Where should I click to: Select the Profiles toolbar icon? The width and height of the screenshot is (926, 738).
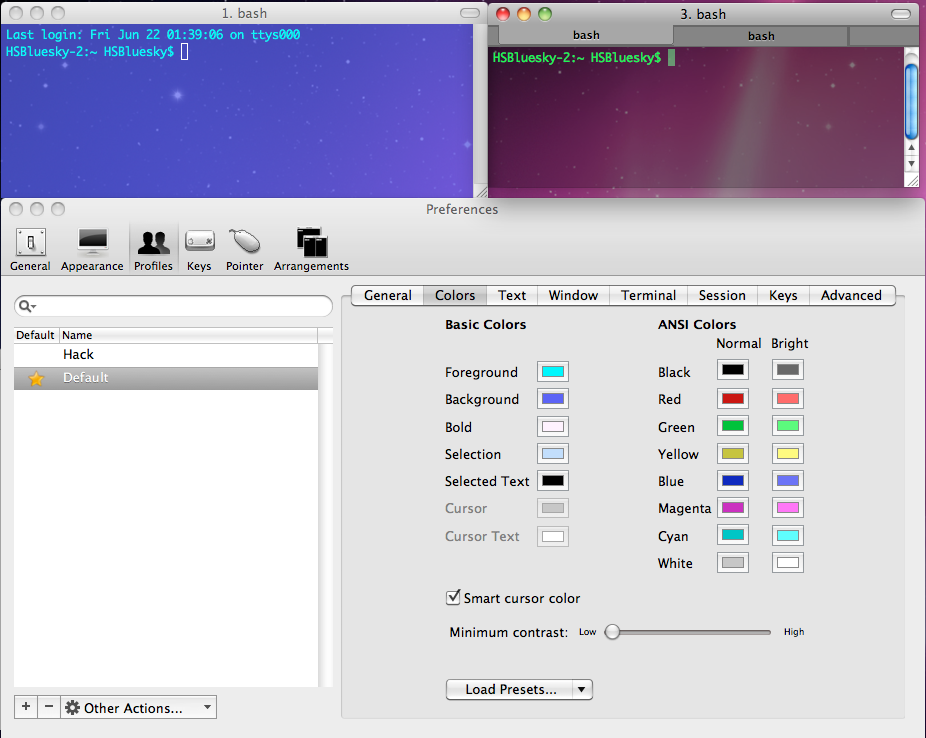153,248
